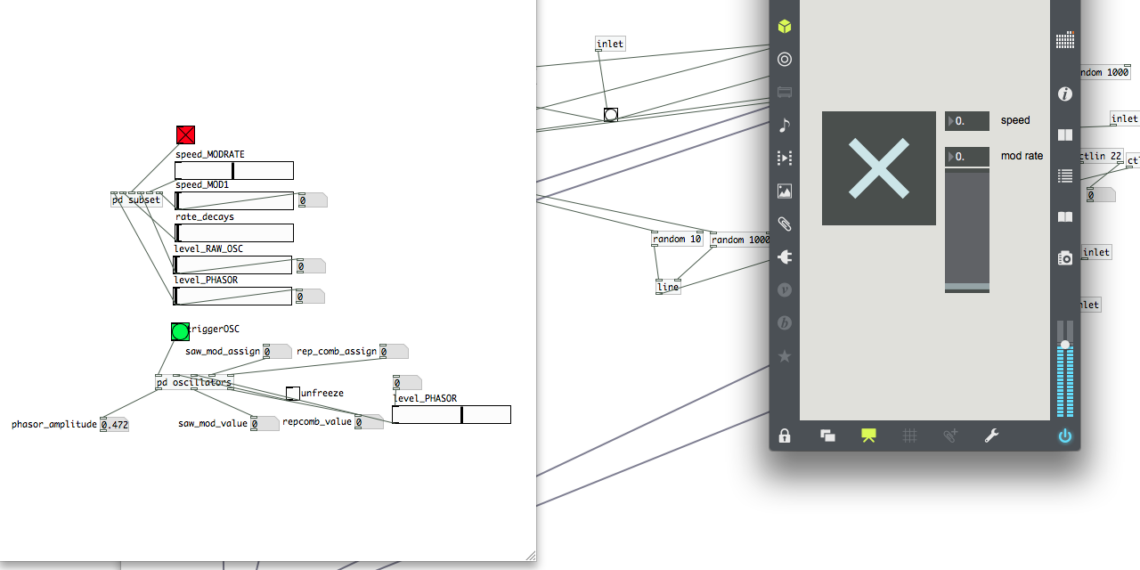Image resolution: width=1140 pixels, height=570 pixels.
Task: Open the plug-ins browser plug icon
Action: 785,257
